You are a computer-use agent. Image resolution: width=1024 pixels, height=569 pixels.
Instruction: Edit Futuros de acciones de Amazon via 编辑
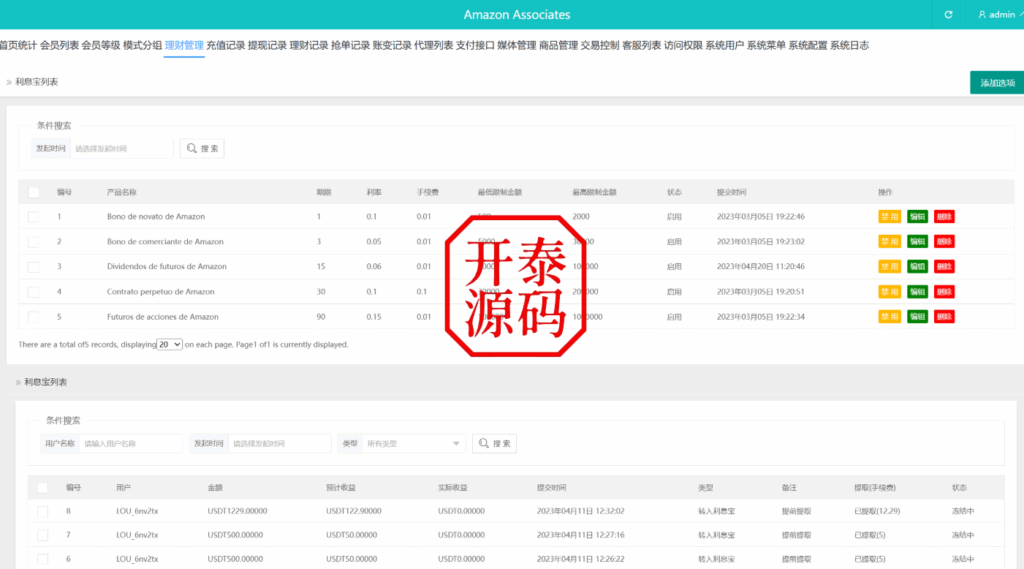(x=918, y=317)
